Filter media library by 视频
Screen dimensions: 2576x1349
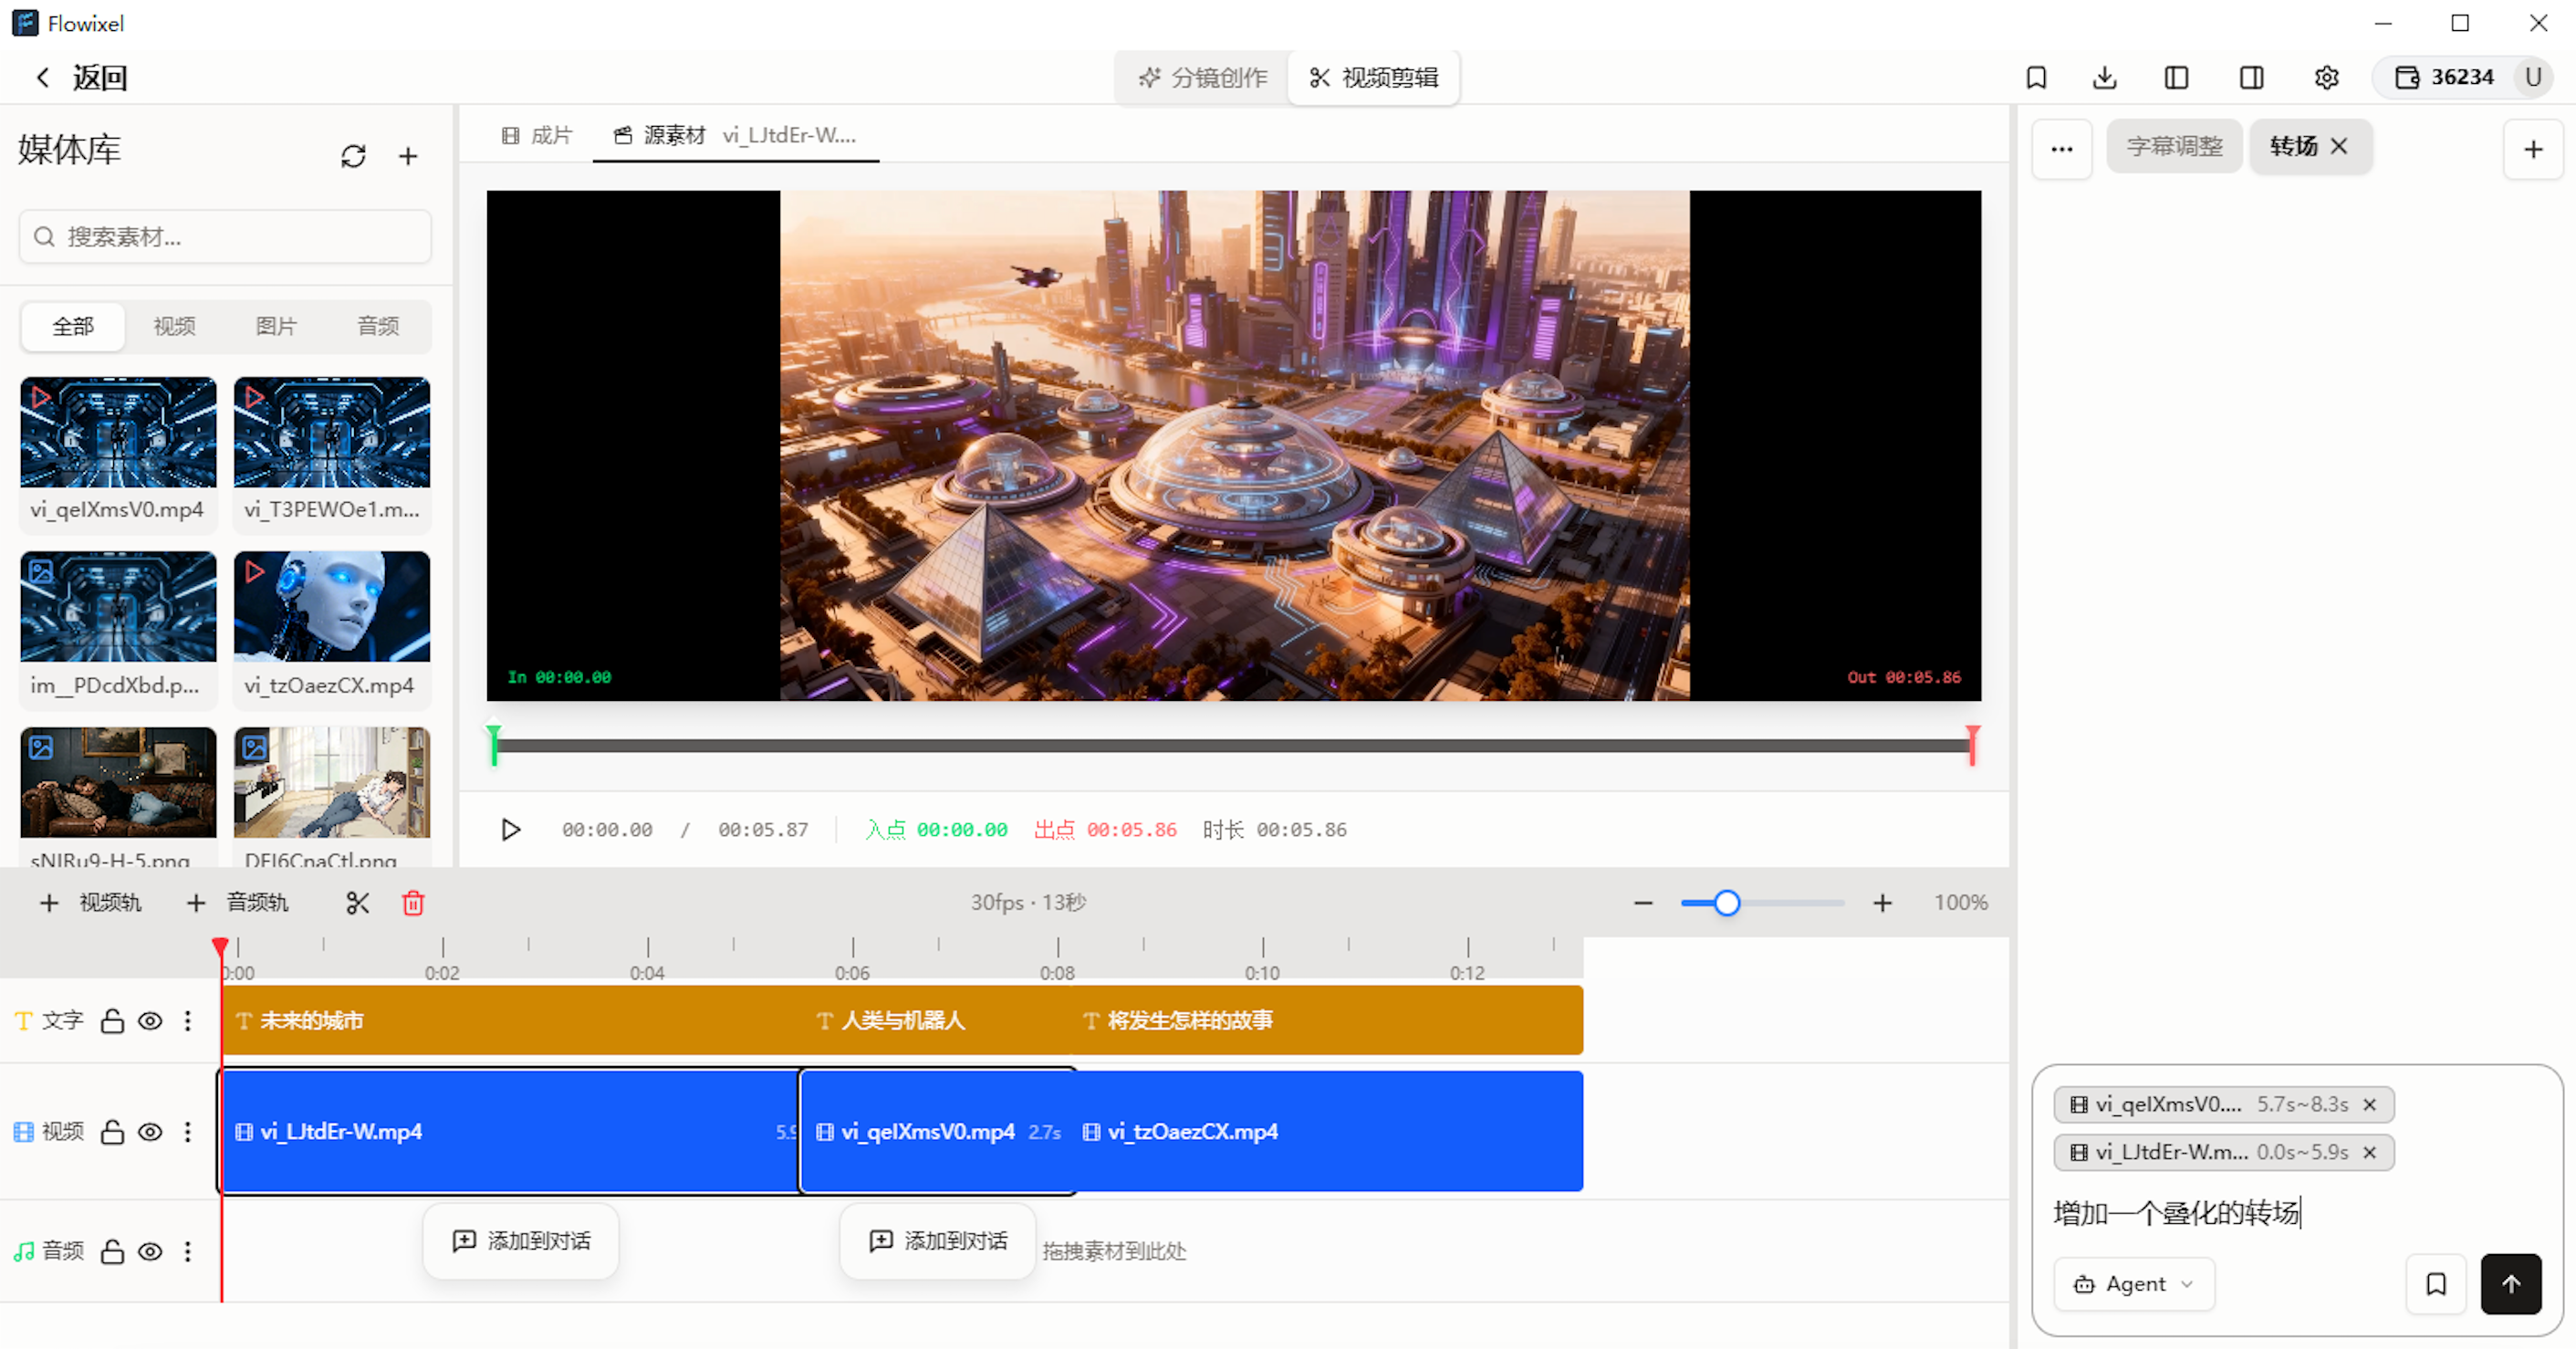pos(174,326)
